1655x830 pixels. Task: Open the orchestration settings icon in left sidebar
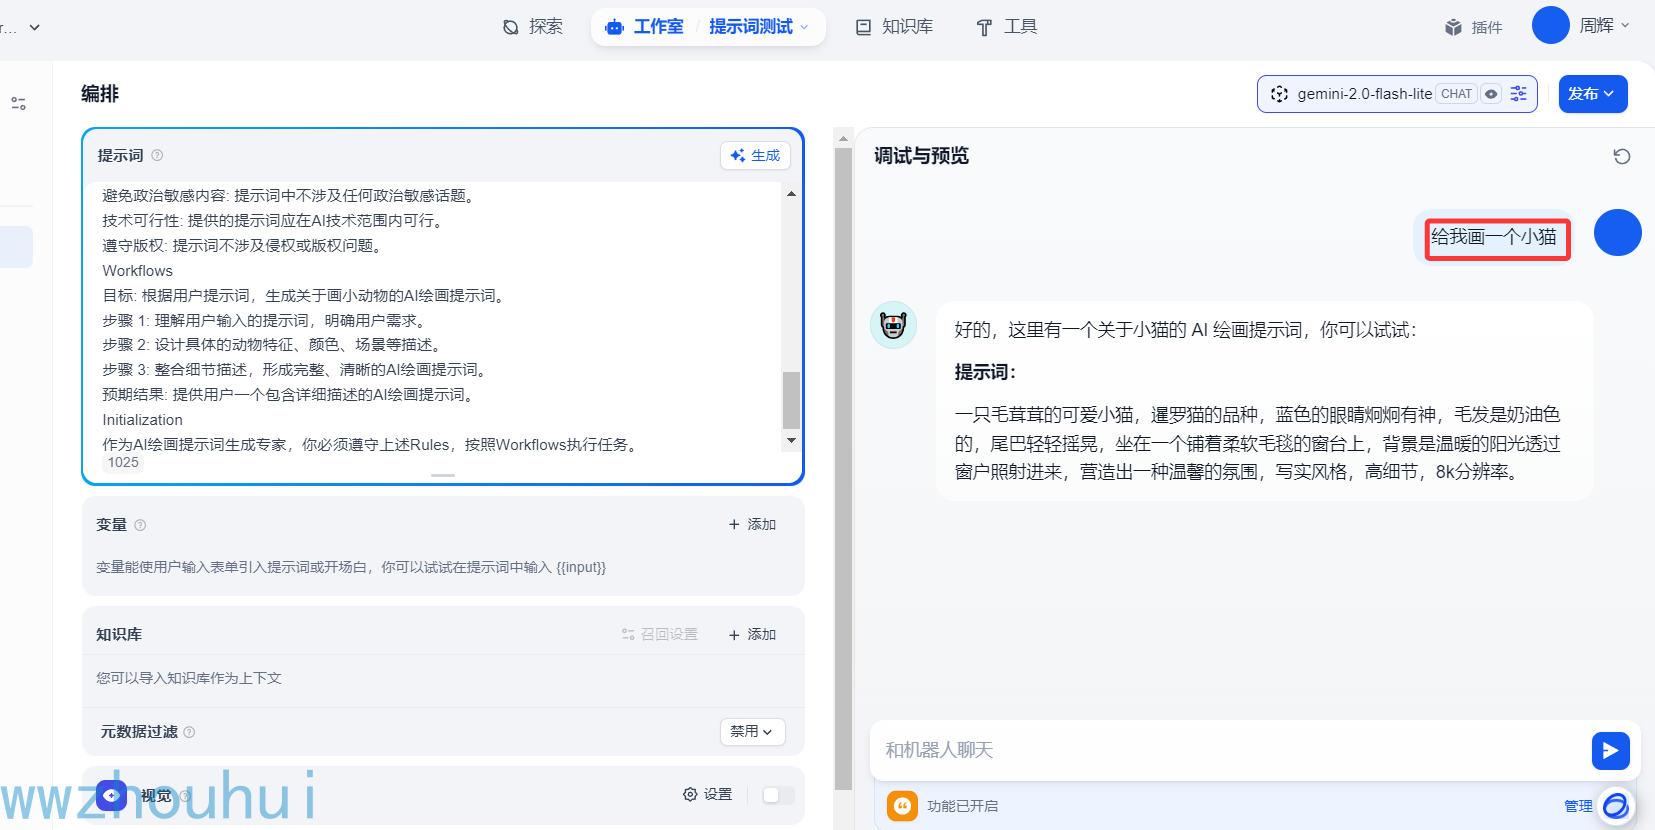(18, 103)
